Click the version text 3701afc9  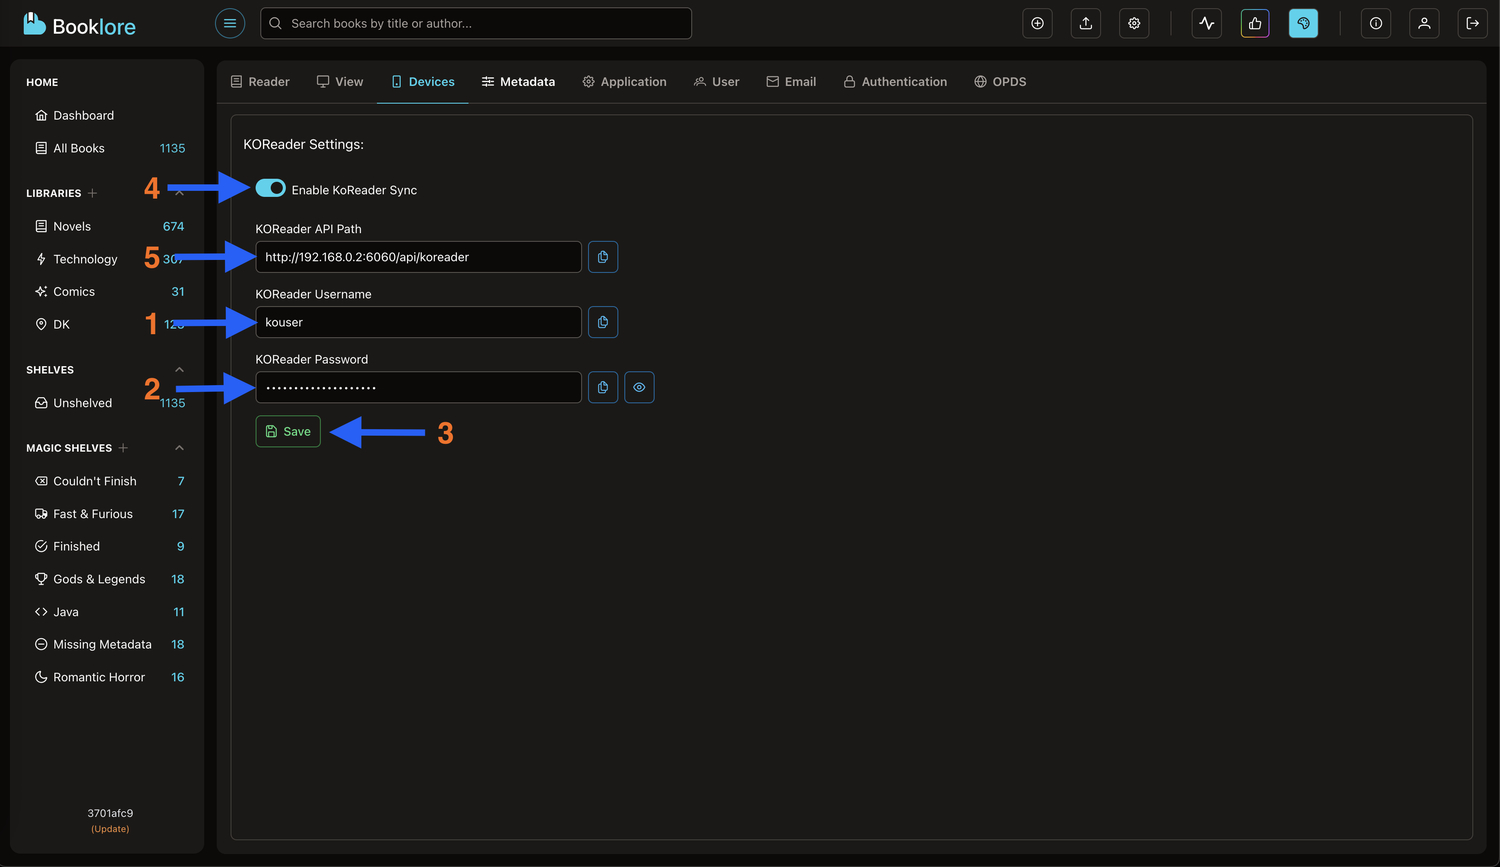click(110, 813)
